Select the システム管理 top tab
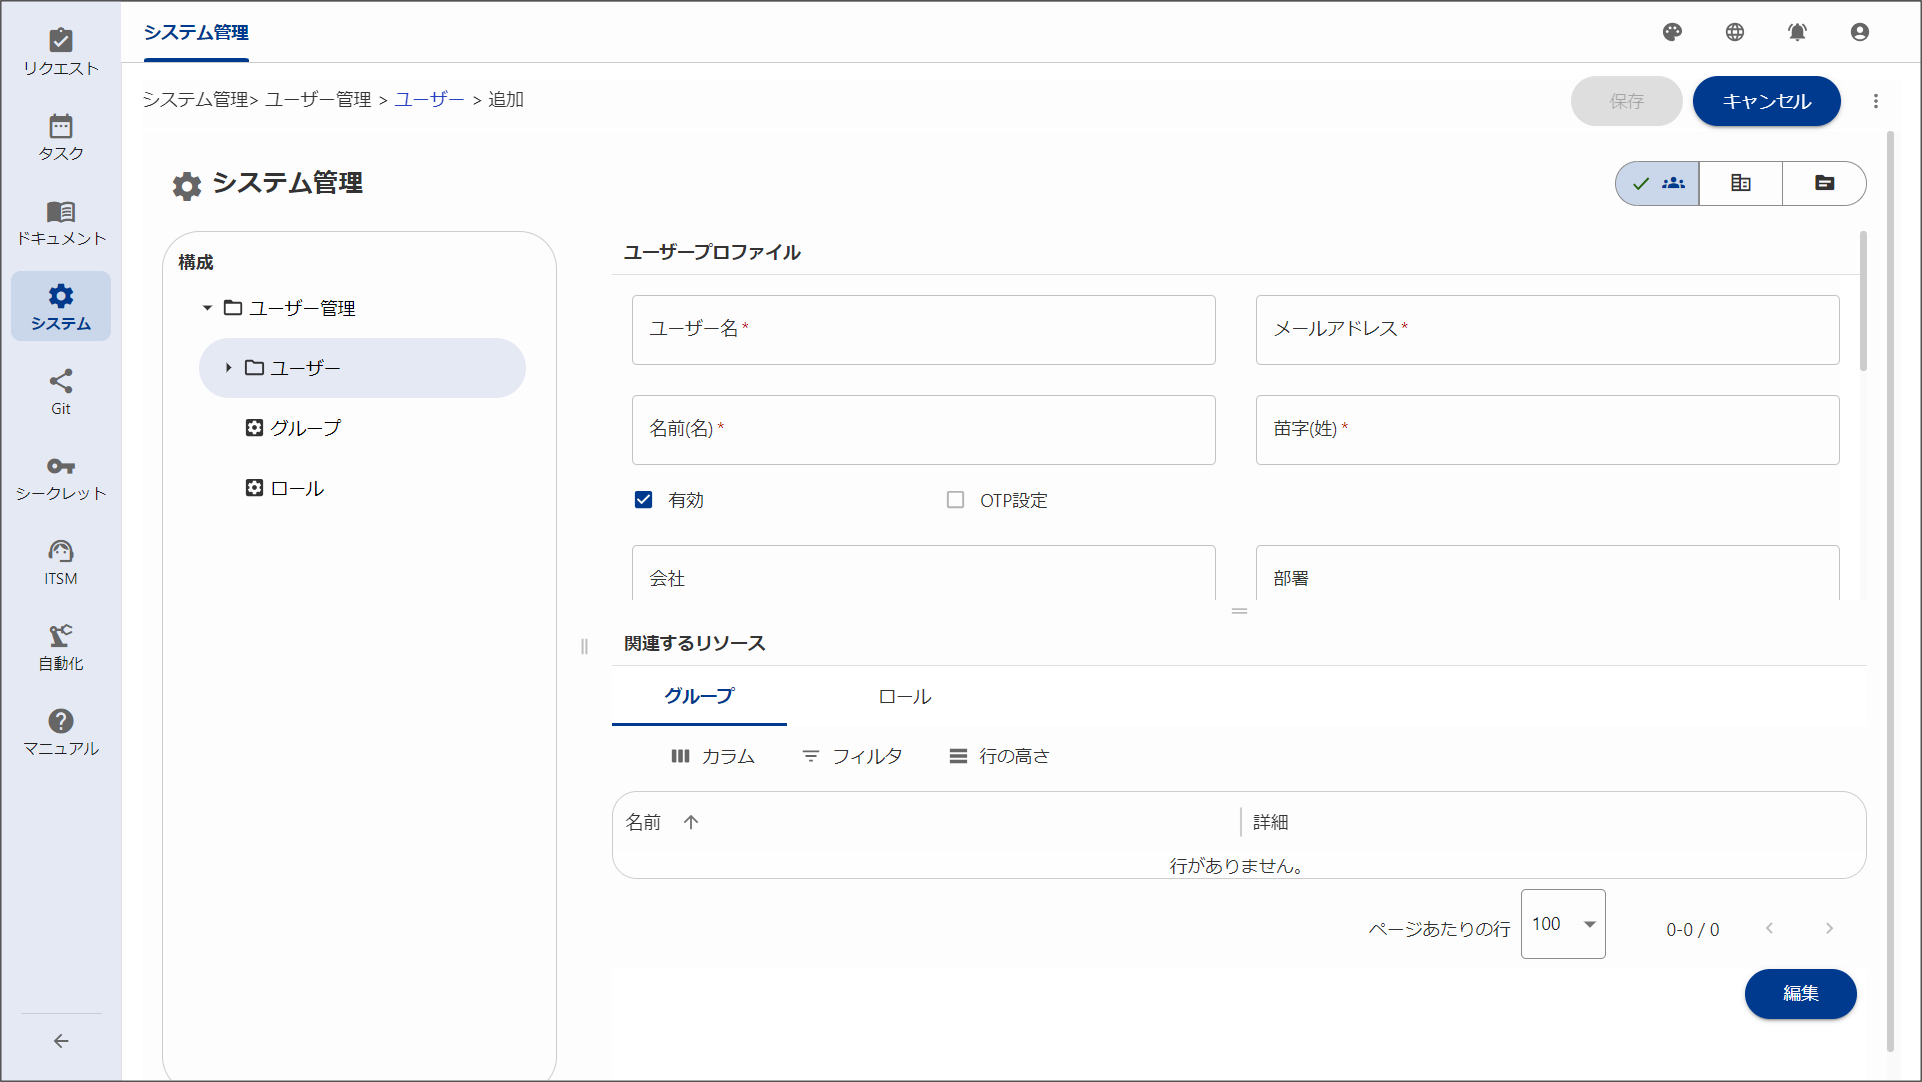1922x1082 pixels. [x=196, y=32]
